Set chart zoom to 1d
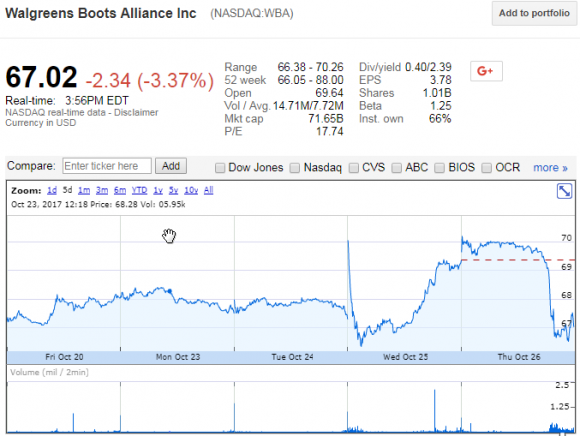Image resolution: width=580 pixels, height=436 pixels. pyautogui.click(x=52, y=190)
